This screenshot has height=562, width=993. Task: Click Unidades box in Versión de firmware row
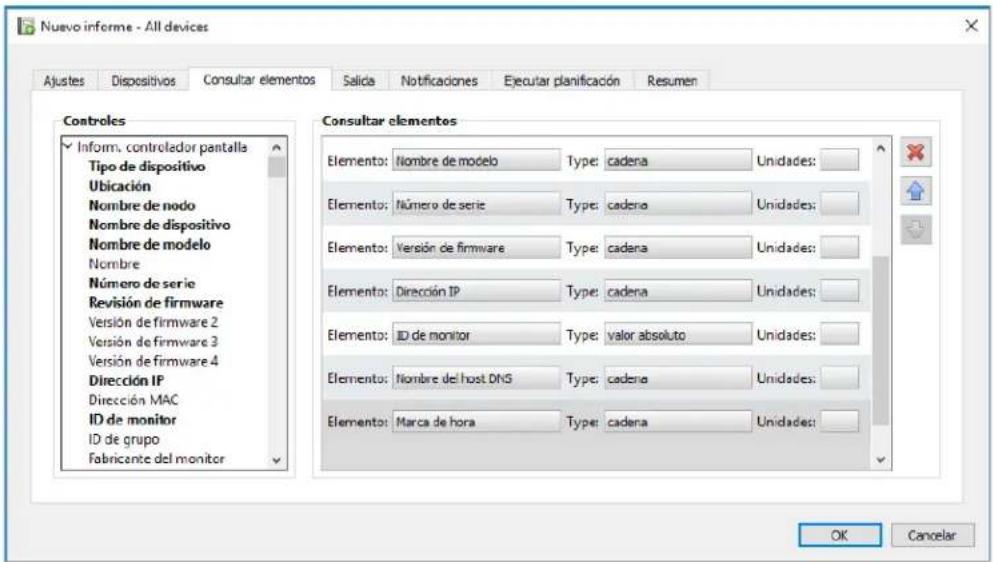point(840,247)
